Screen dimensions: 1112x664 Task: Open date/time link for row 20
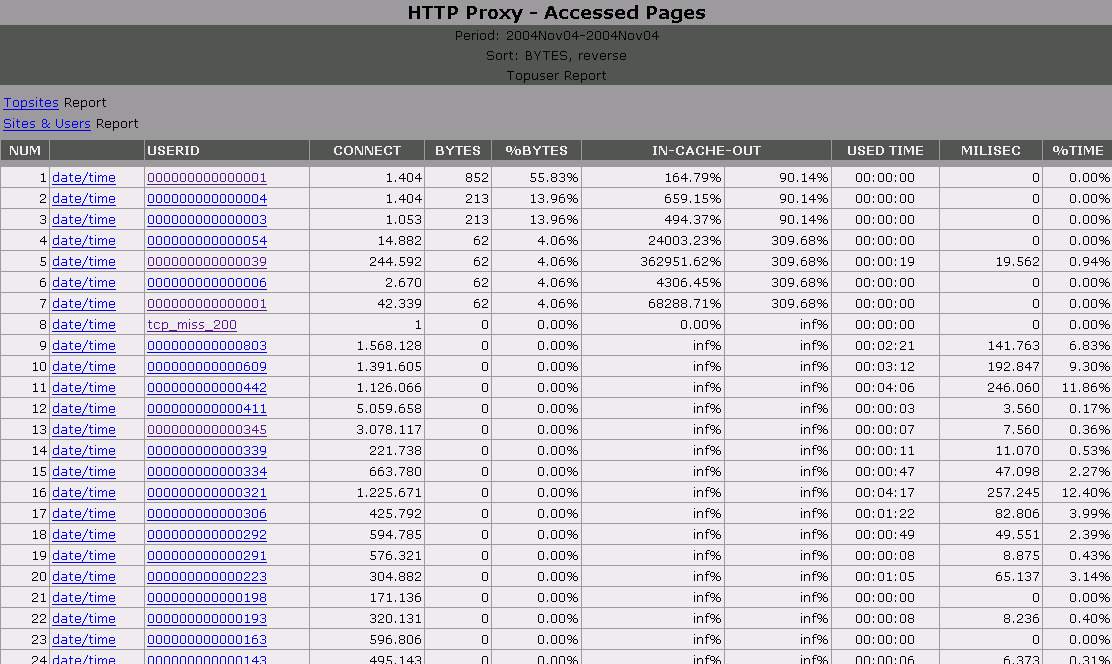pos(84,577)
